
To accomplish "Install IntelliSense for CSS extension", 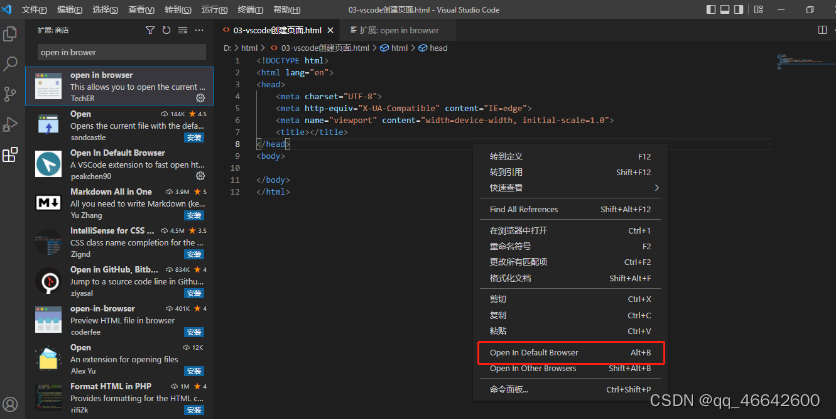I will pyautogui.click(x=194, y=254).
